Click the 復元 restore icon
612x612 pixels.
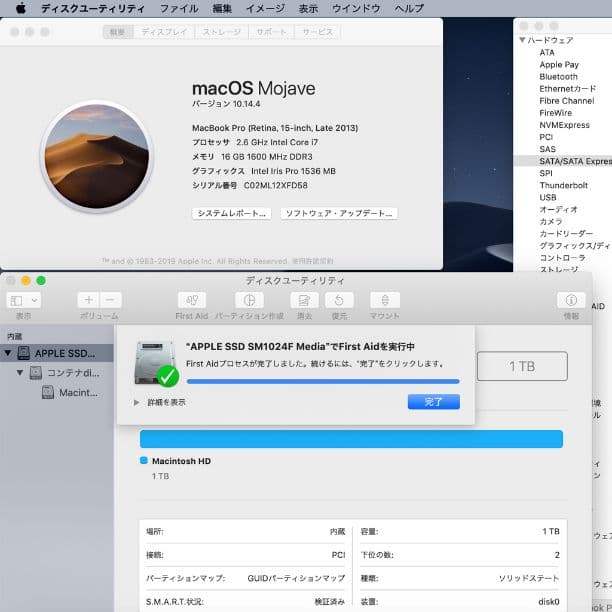(x=339, y=300)
